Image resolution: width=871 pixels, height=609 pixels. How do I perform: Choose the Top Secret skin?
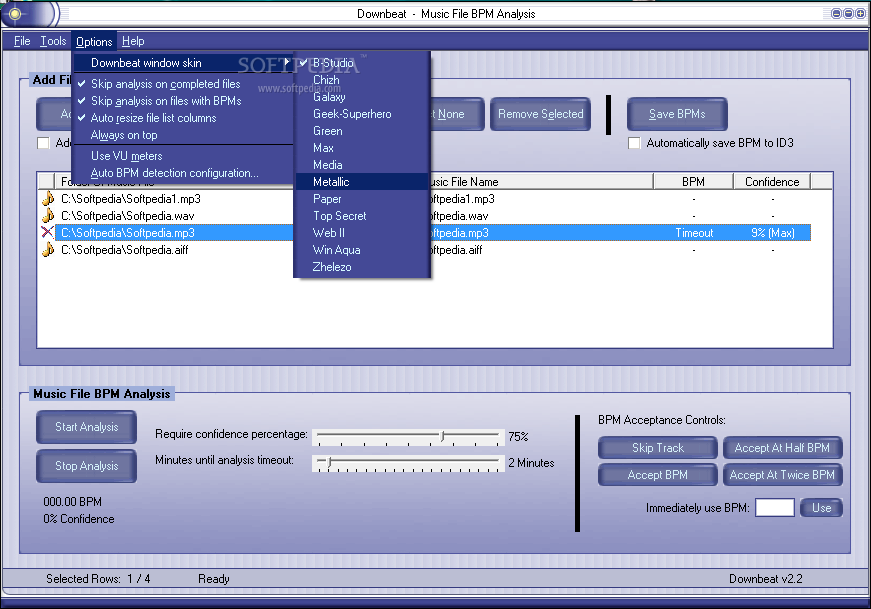click(x=363, y=216)
